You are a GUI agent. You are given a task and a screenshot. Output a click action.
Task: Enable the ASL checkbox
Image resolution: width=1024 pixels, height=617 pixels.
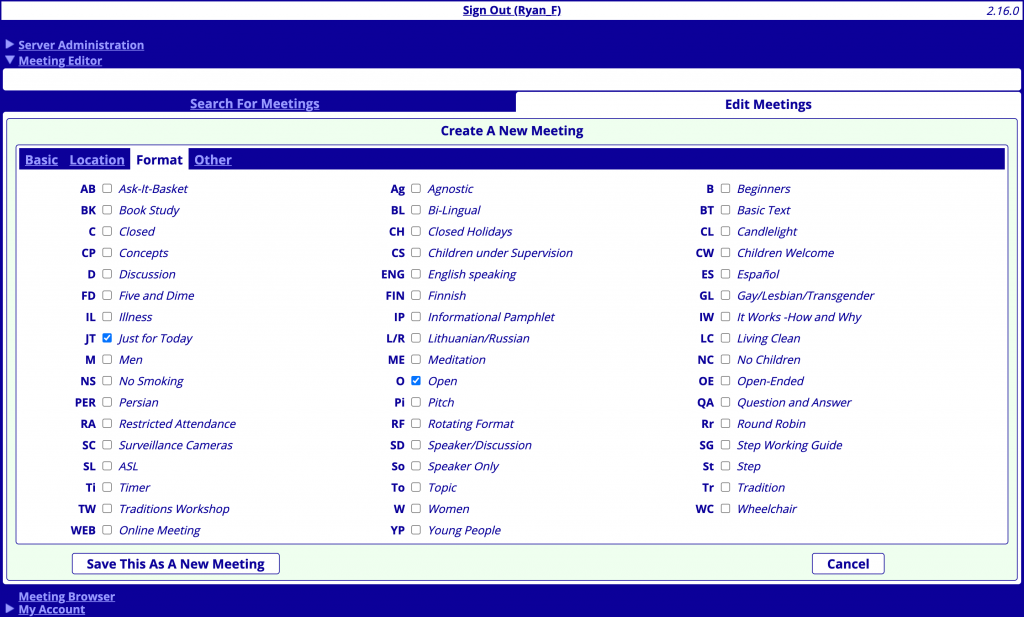click(x=107, y=466)
